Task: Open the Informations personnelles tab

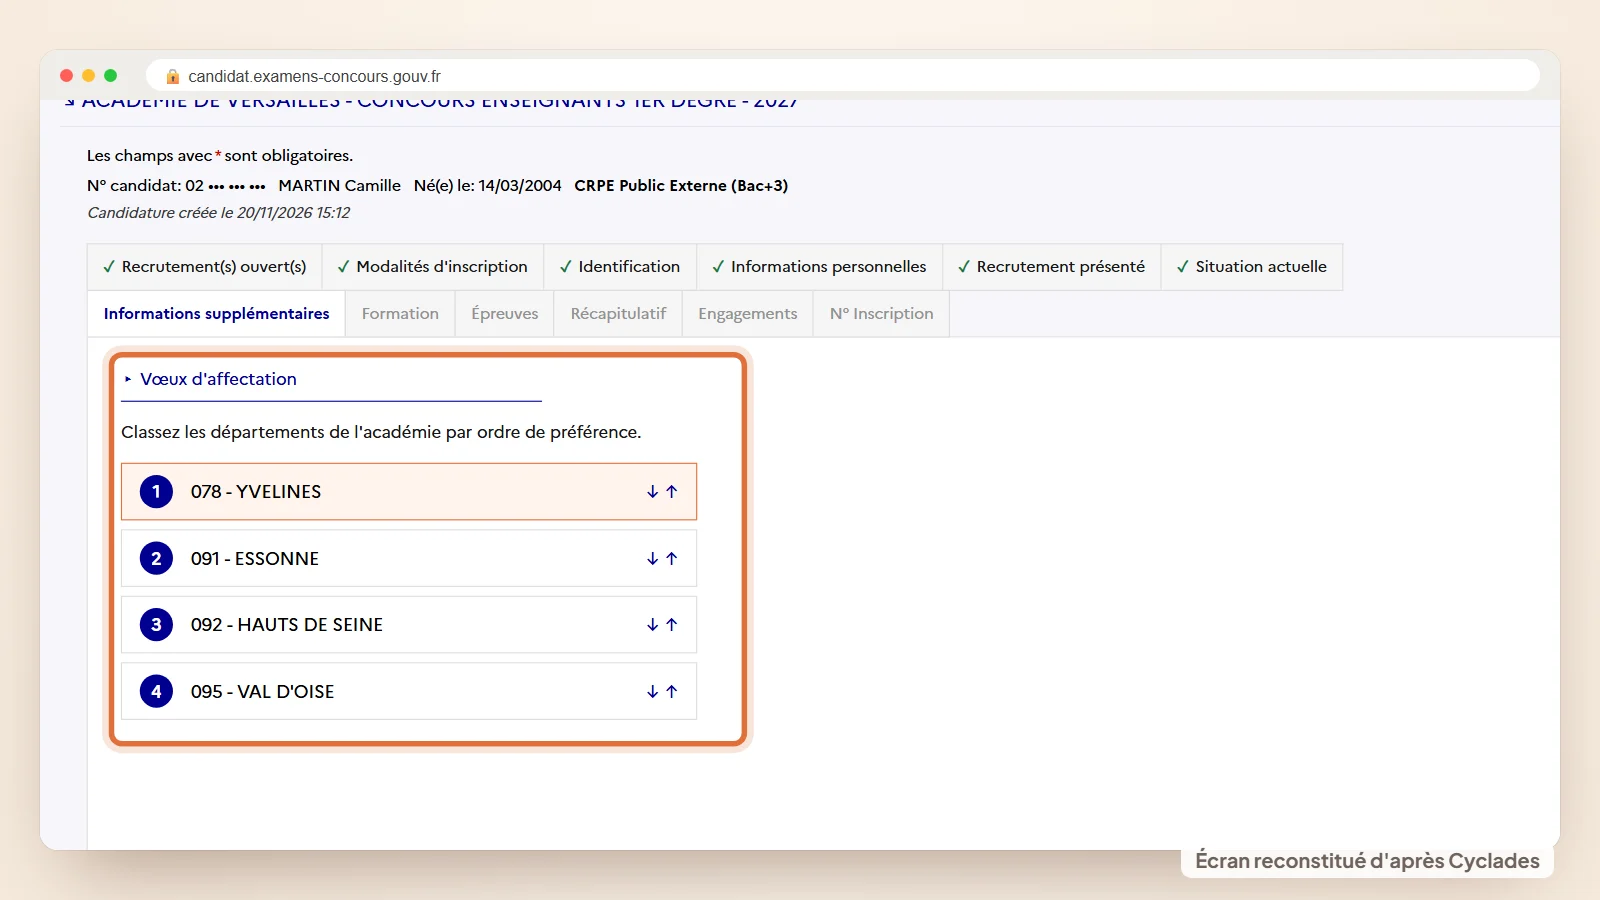Action: (819, 267)
